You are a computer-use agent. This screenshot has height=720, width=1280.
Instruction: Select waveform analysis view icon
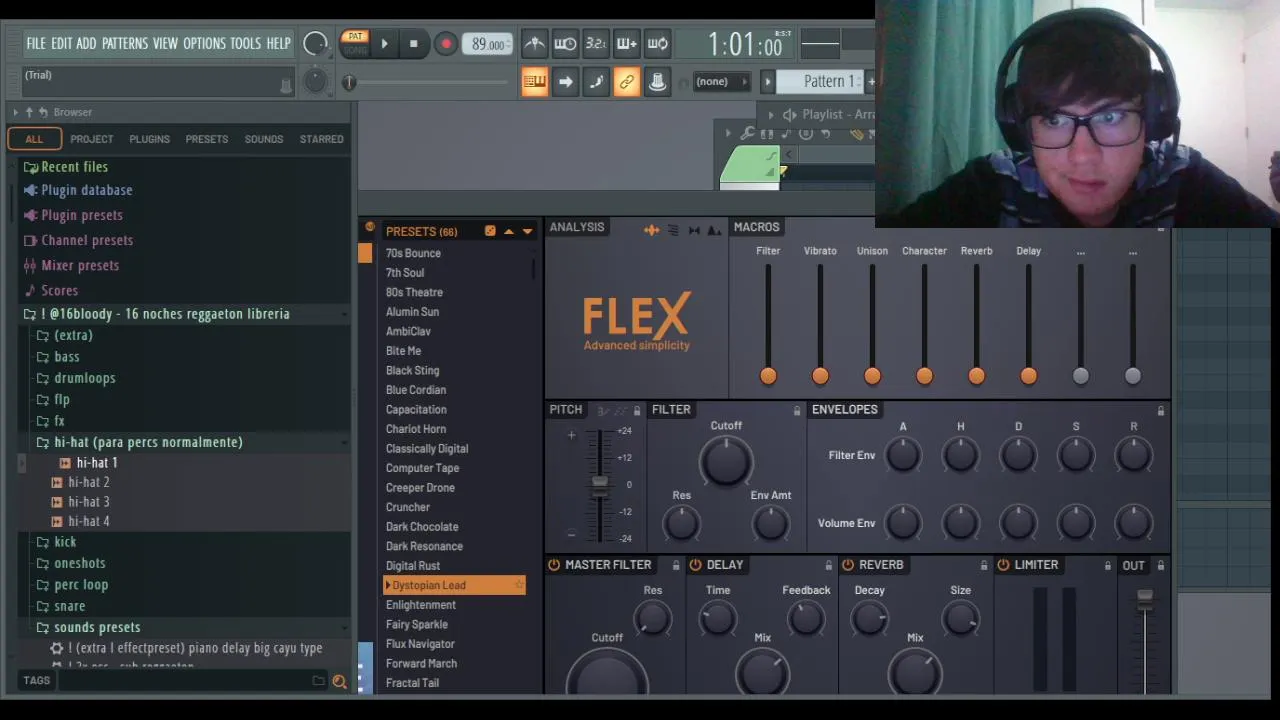651,231
